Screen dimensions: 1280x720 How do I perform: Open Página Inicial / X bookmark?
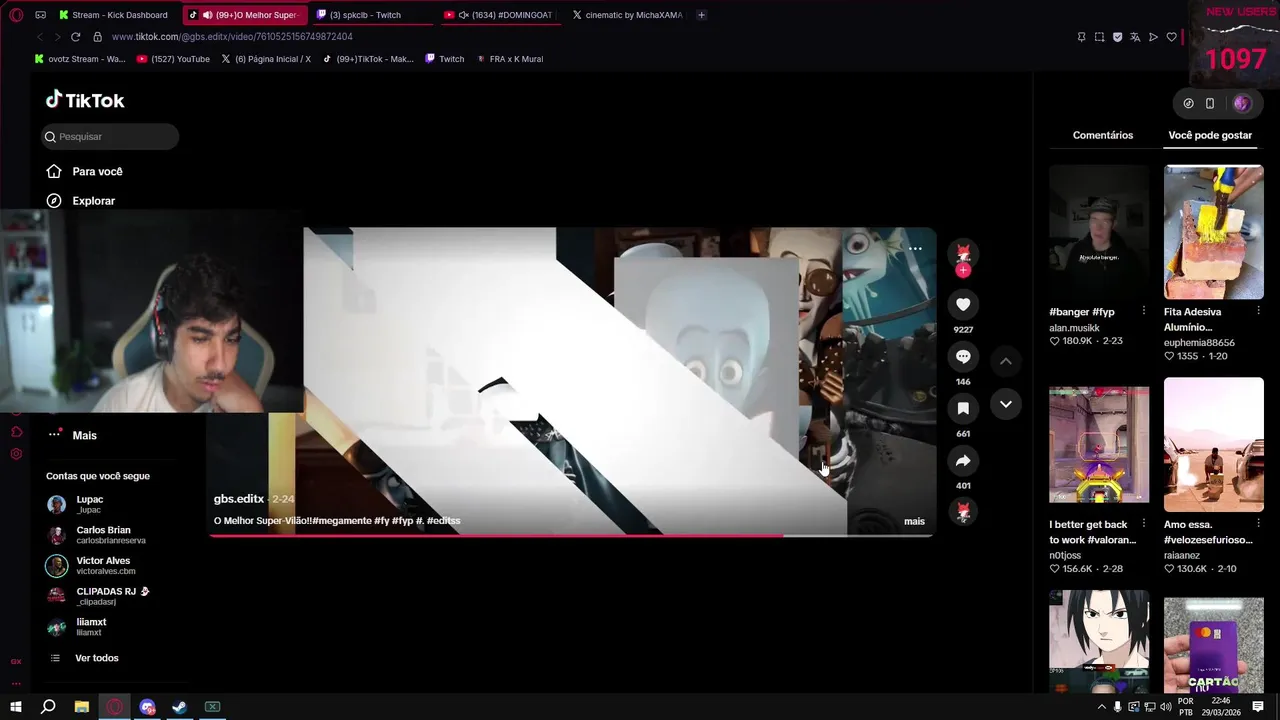point(266,59)
